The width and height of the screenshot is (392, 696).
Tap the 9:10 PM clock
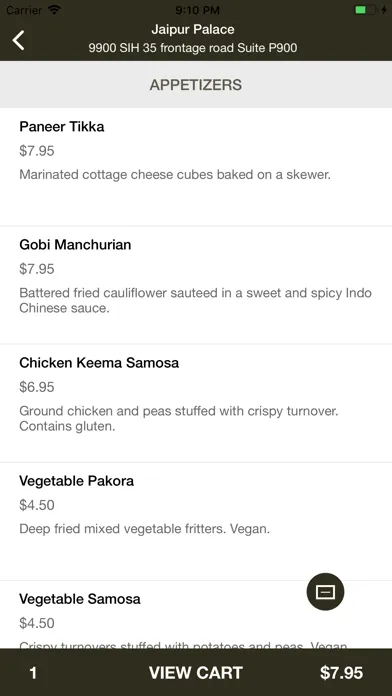click(x=196, y=9)
